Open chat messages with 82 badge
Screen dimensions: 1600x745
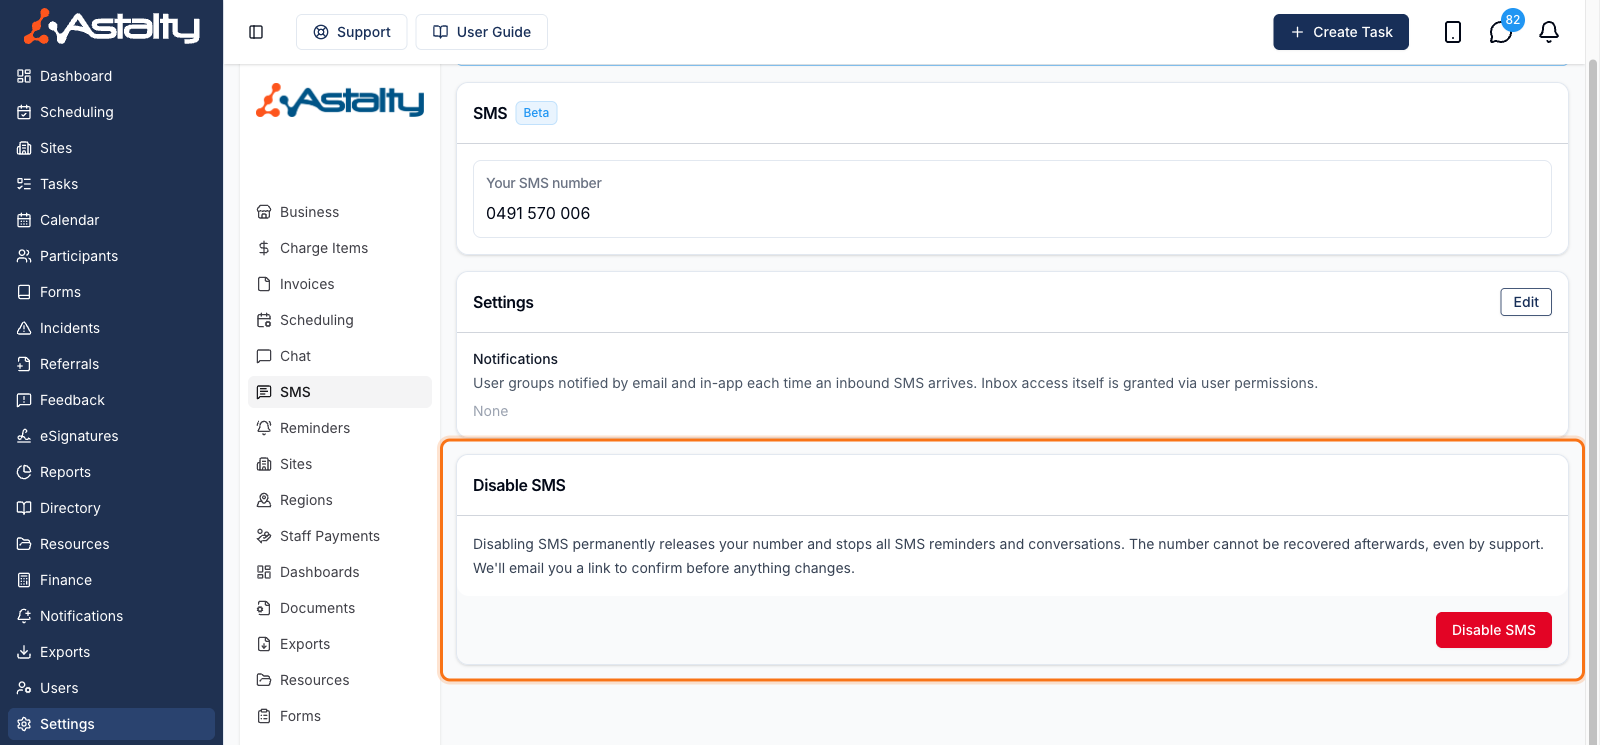point(1501,32)
